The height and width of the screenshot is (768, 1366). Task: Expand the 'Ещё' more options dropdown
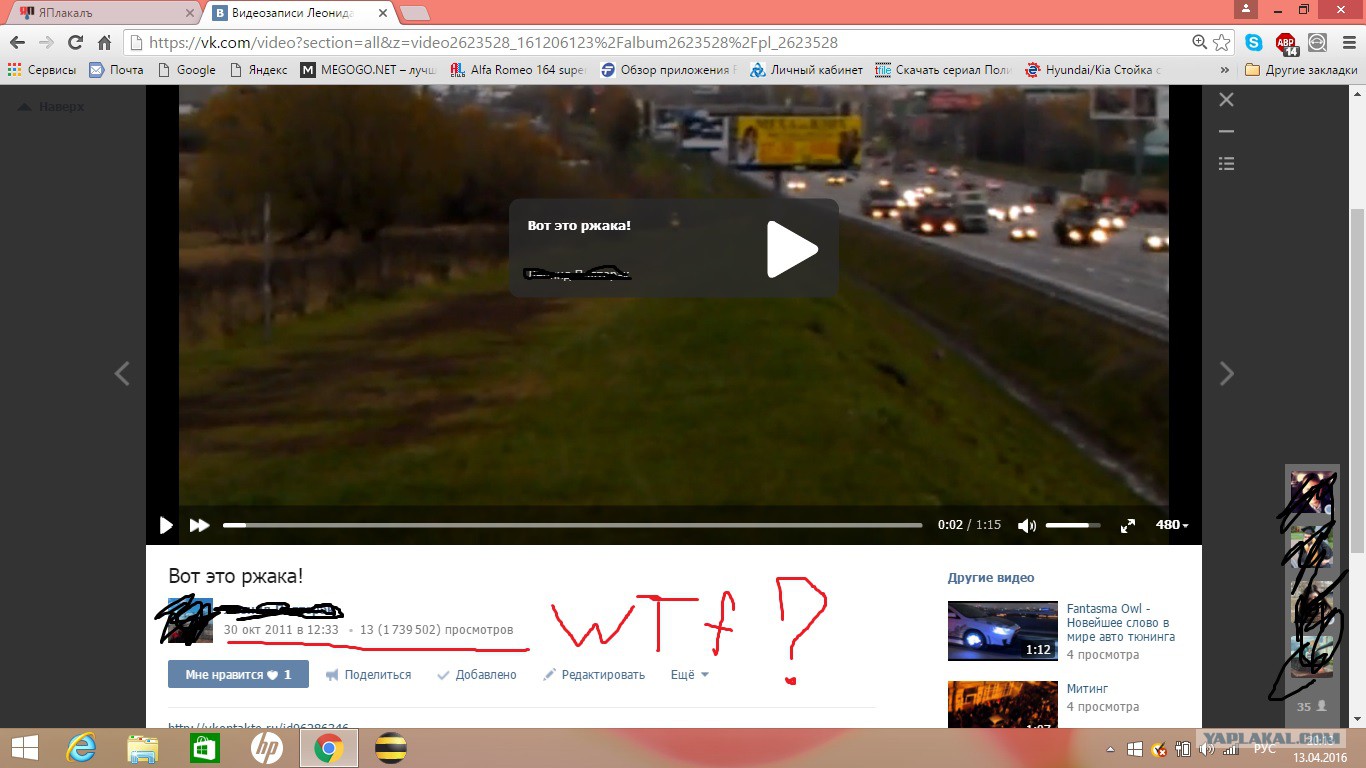690,675
